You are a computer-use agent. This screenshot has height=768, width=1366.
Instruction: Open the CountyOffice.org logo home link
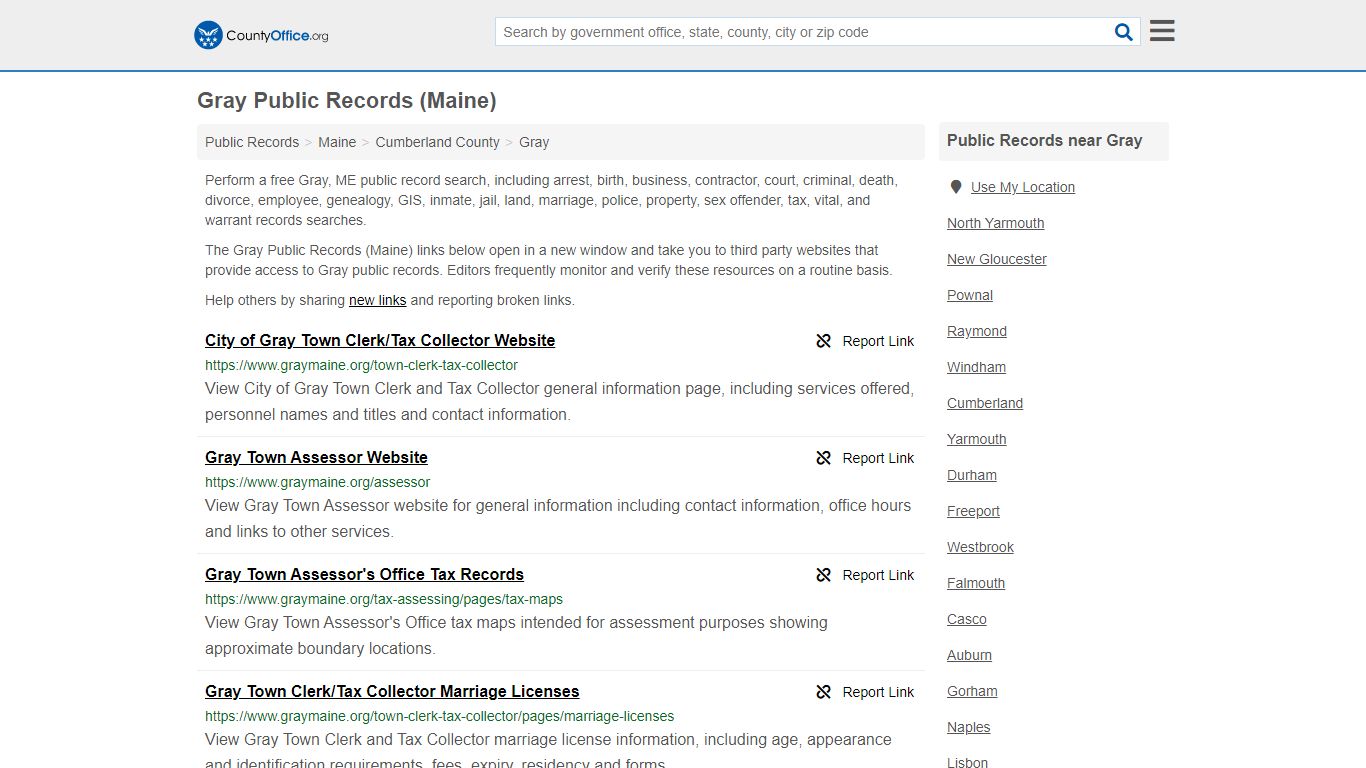[x=261, y=35]
